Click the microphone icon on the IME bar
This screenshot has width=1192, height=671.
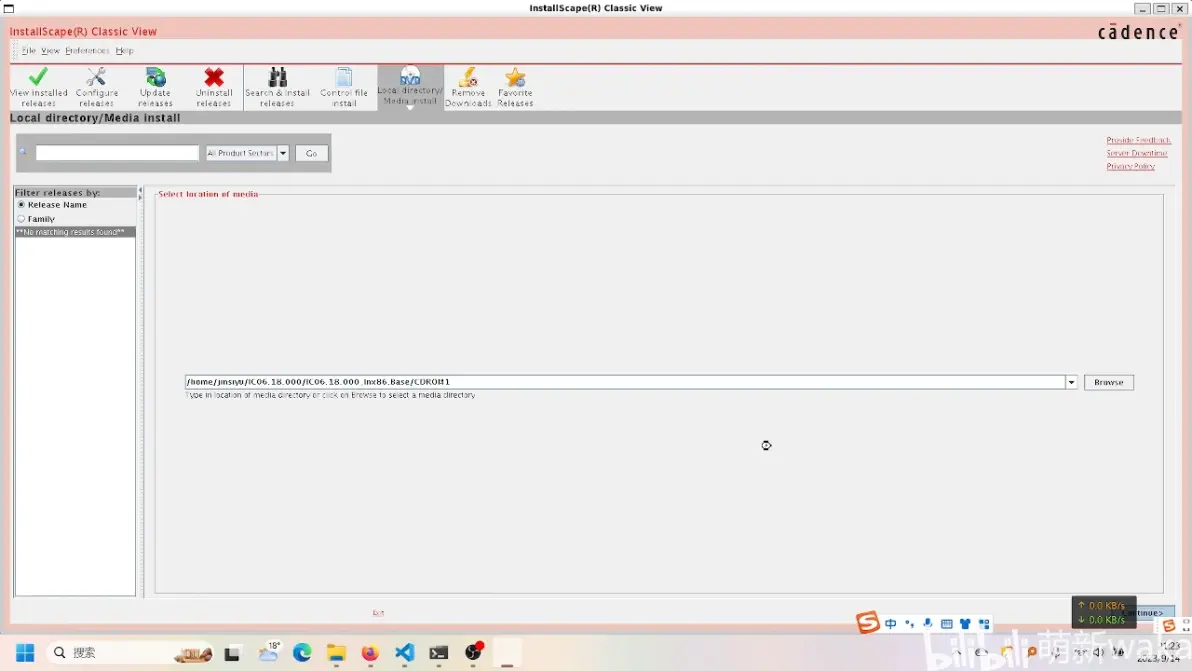coord(927,624)
